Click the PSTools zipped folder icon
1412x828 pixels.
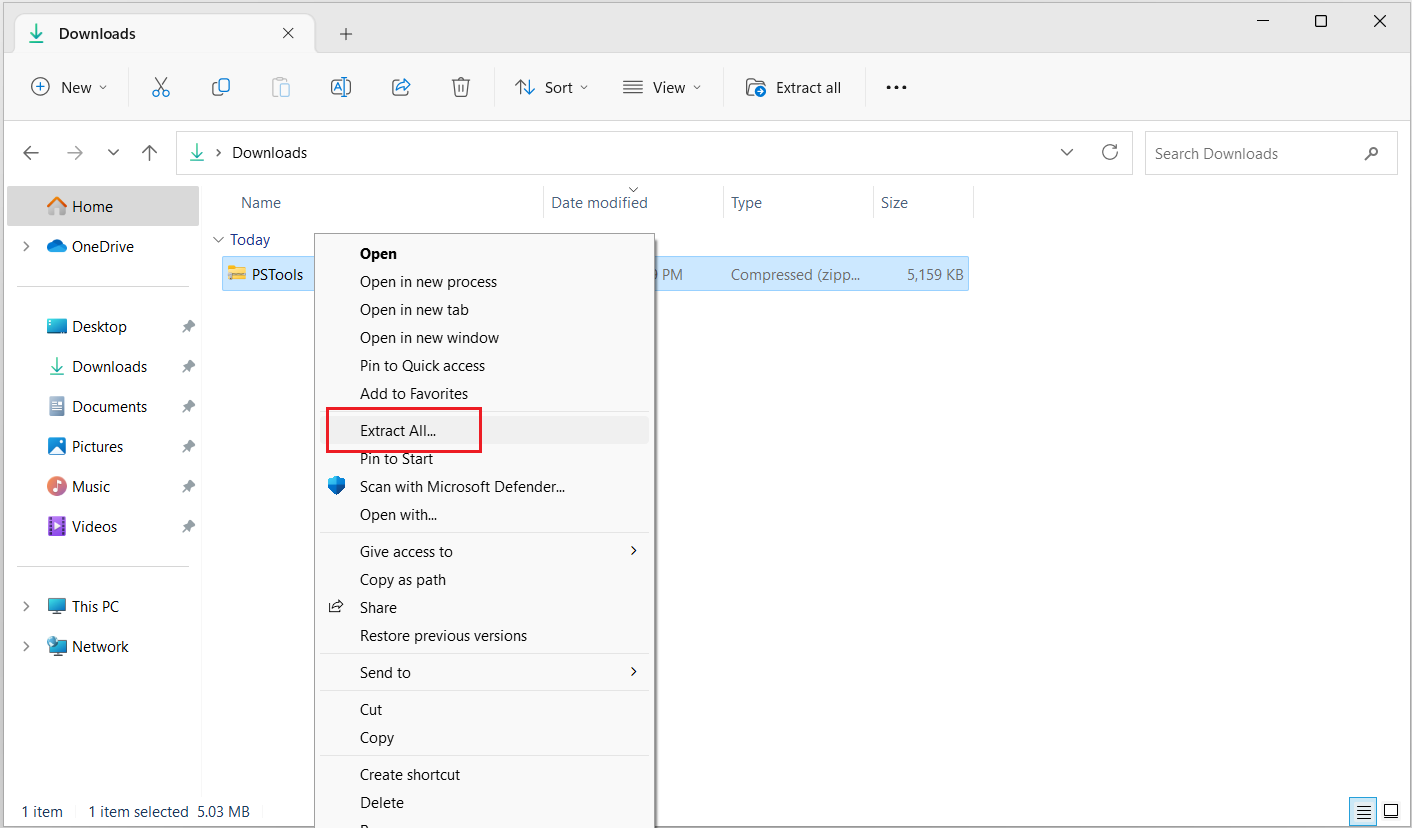coord(237,273)
